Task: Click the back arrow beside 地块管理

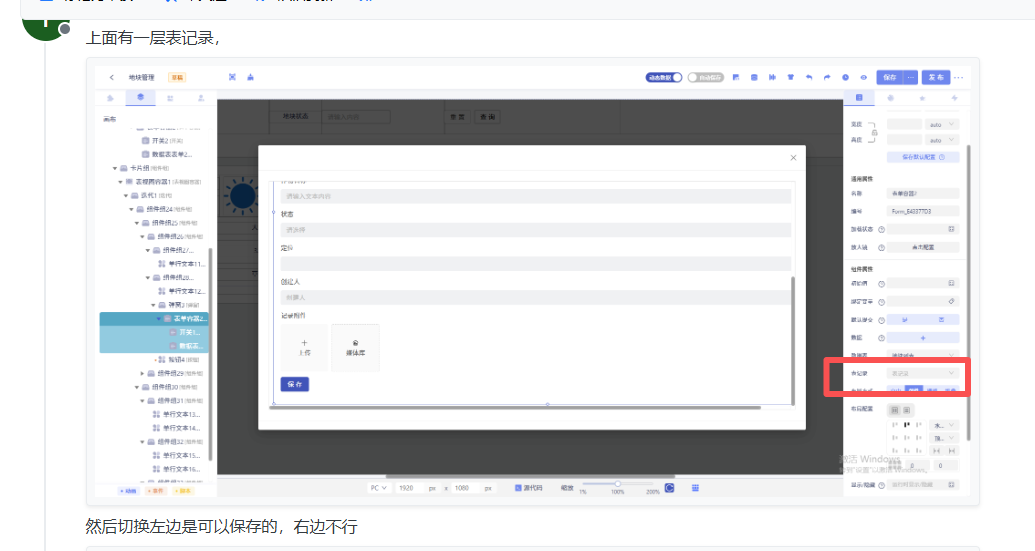Action: click(111, 77)
